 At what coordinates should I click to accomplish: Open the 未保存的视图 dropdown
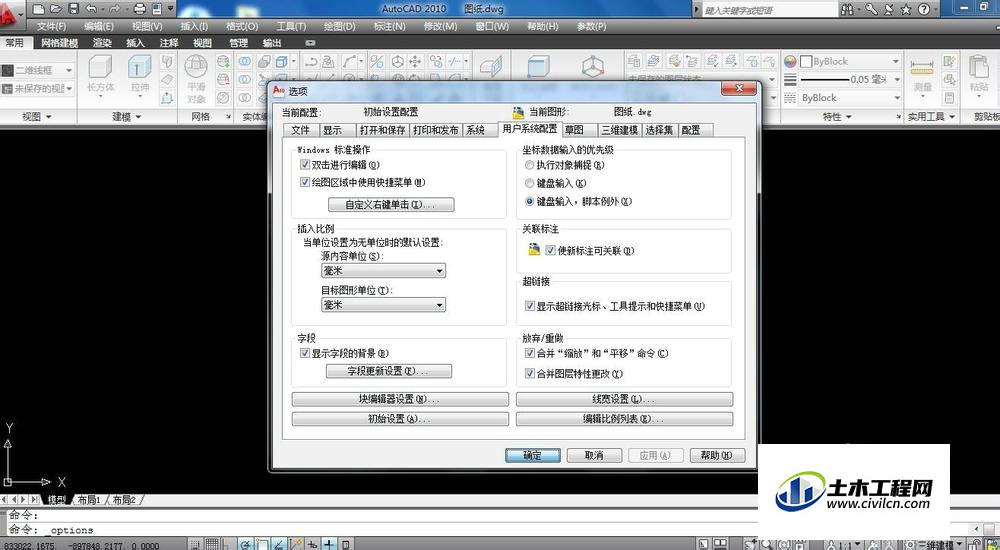coord(38,88)
